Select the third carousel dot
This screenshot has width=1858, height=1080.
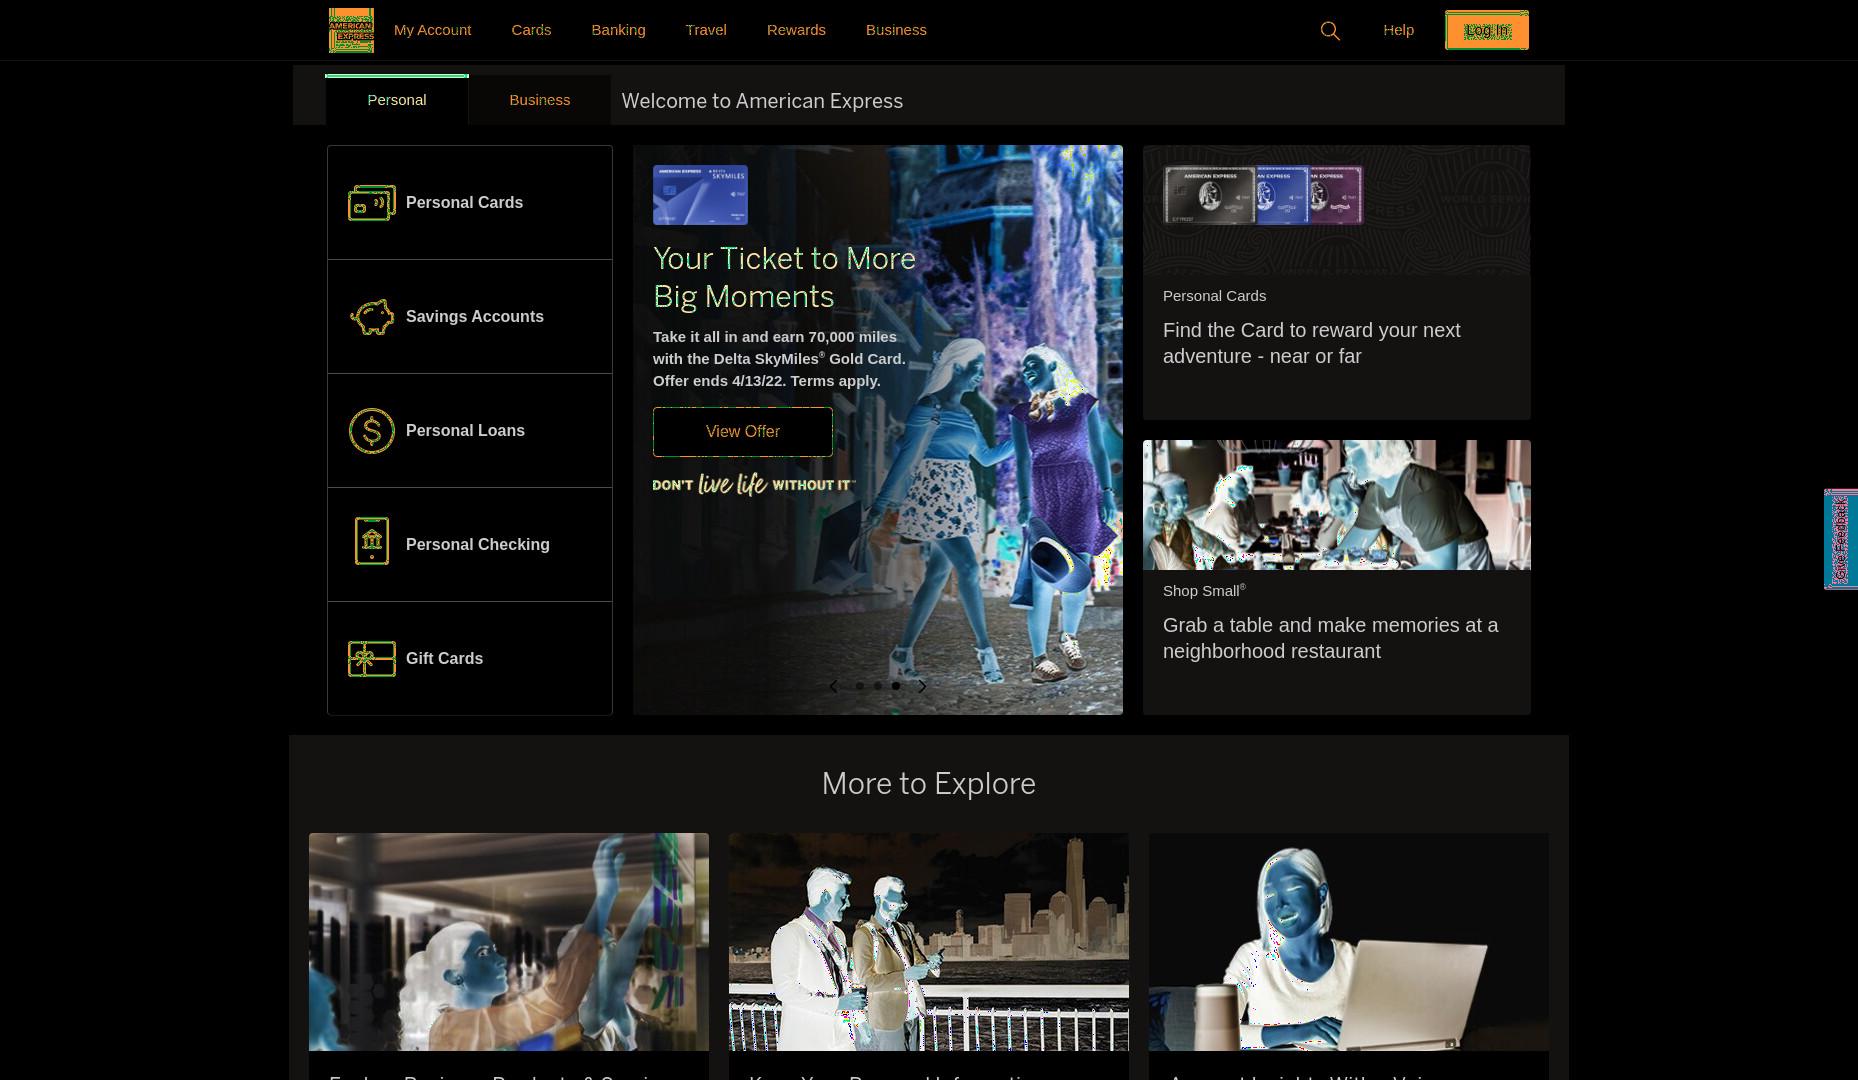[896, 686]
